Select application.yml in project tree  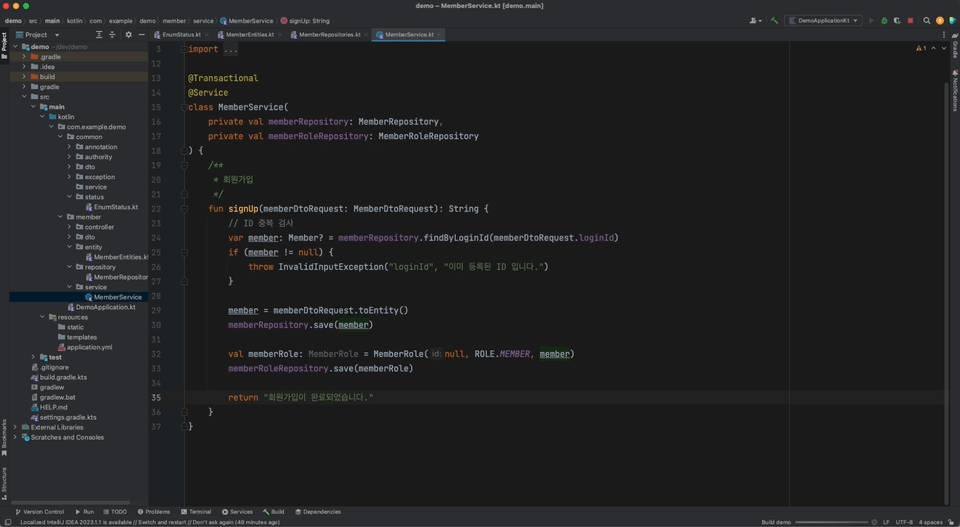89,347
